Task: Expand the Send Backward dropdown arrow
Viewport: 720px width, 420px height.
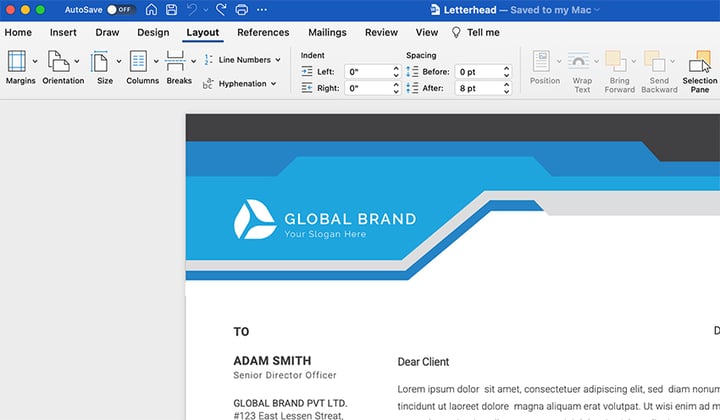Action: pyautogui.click(x=672, y=61)
